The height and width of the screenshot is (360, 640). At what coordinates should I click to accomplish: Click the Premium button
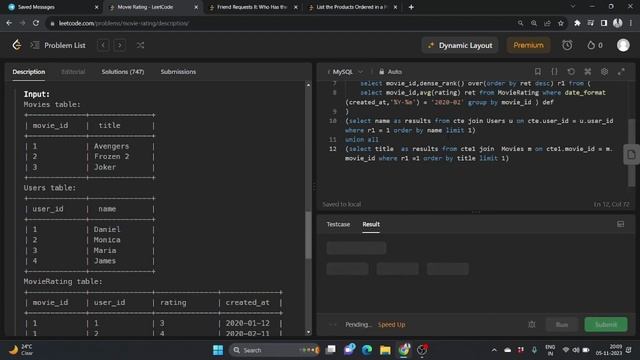[x=528, y=45]
